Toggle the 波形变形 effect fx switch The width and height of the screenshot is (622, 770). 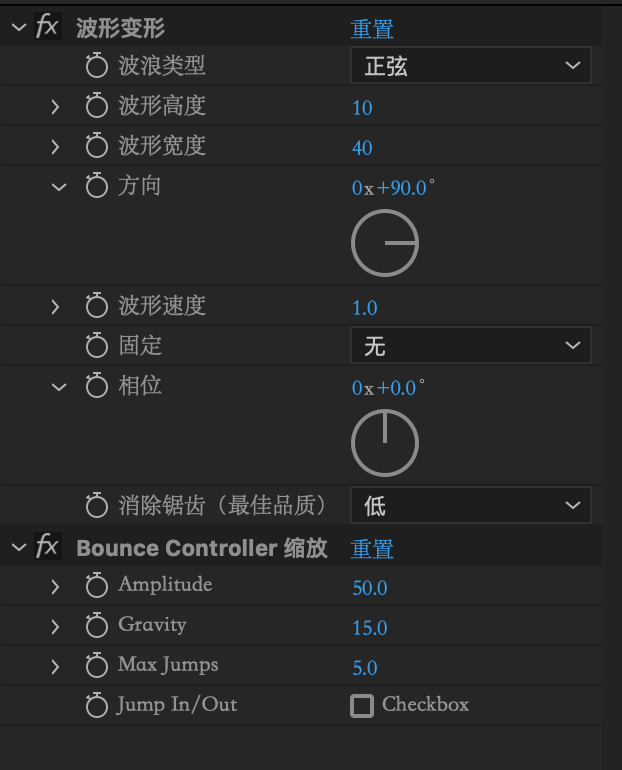pos(47,27)
